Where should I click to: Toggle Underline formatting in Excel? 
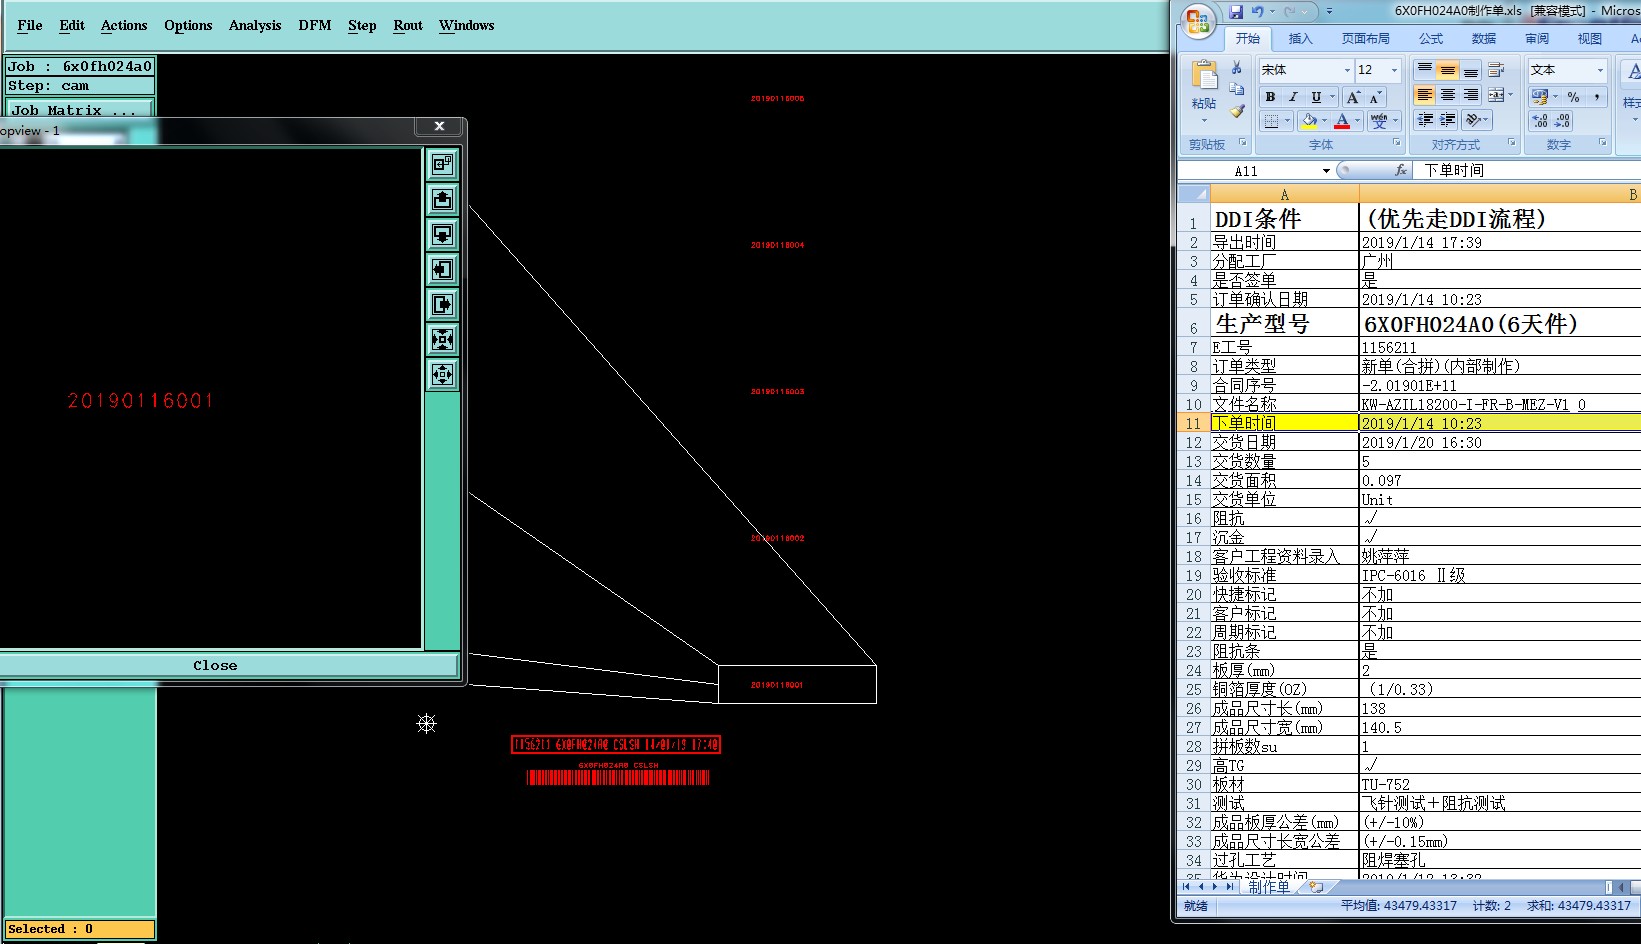click(1316, 97)
